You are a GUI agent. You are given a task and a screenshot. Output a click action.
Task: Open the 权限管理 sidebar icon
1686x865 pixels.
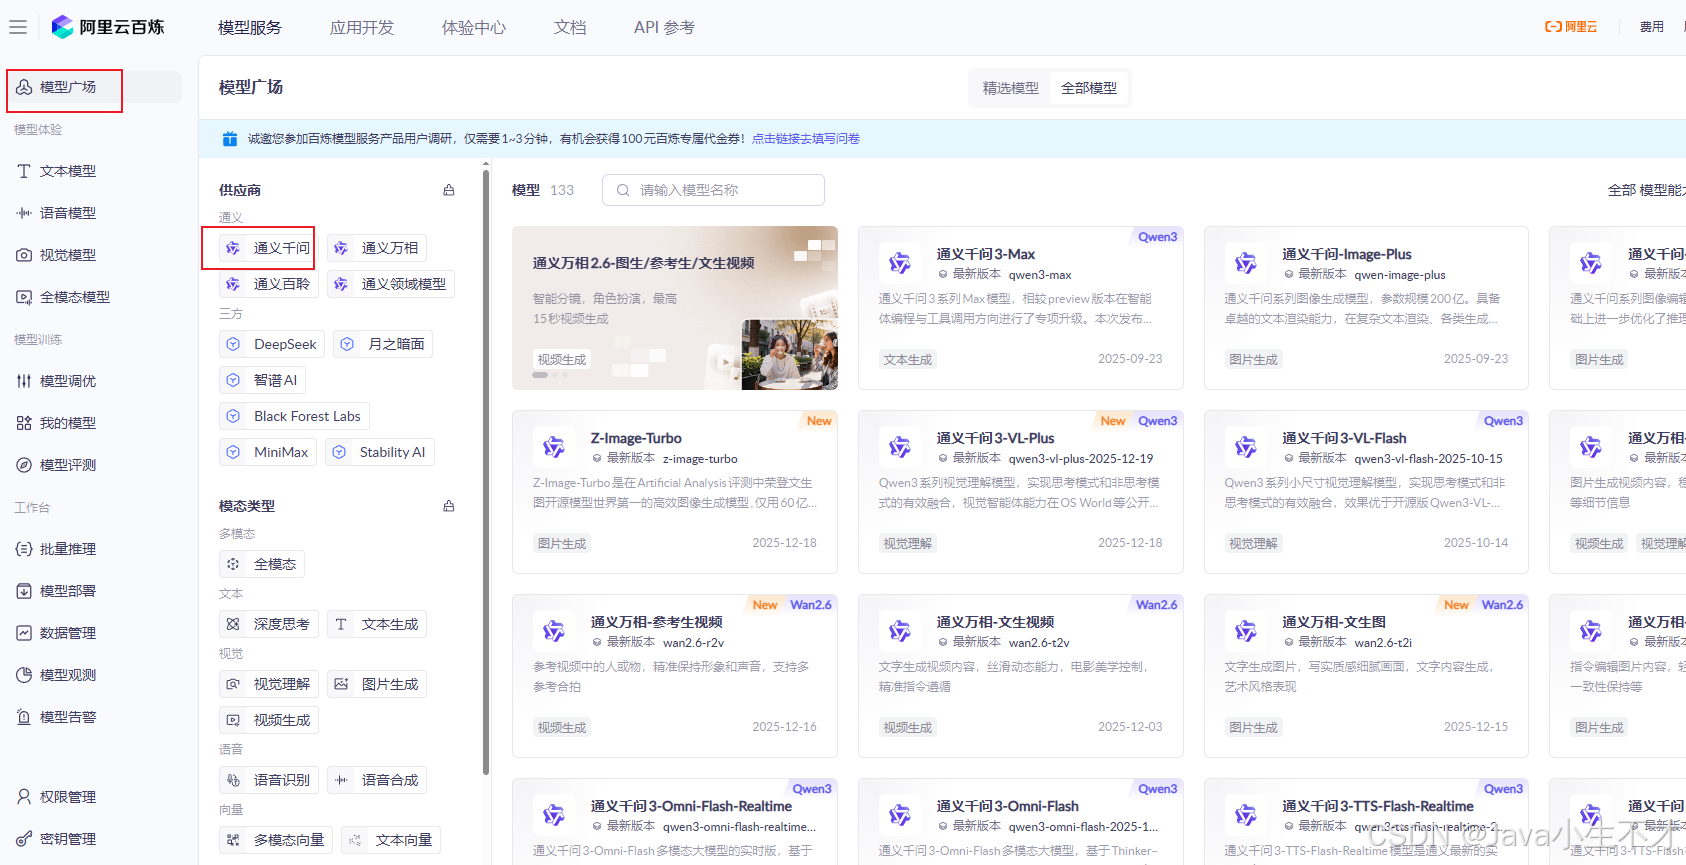(24, 797)
